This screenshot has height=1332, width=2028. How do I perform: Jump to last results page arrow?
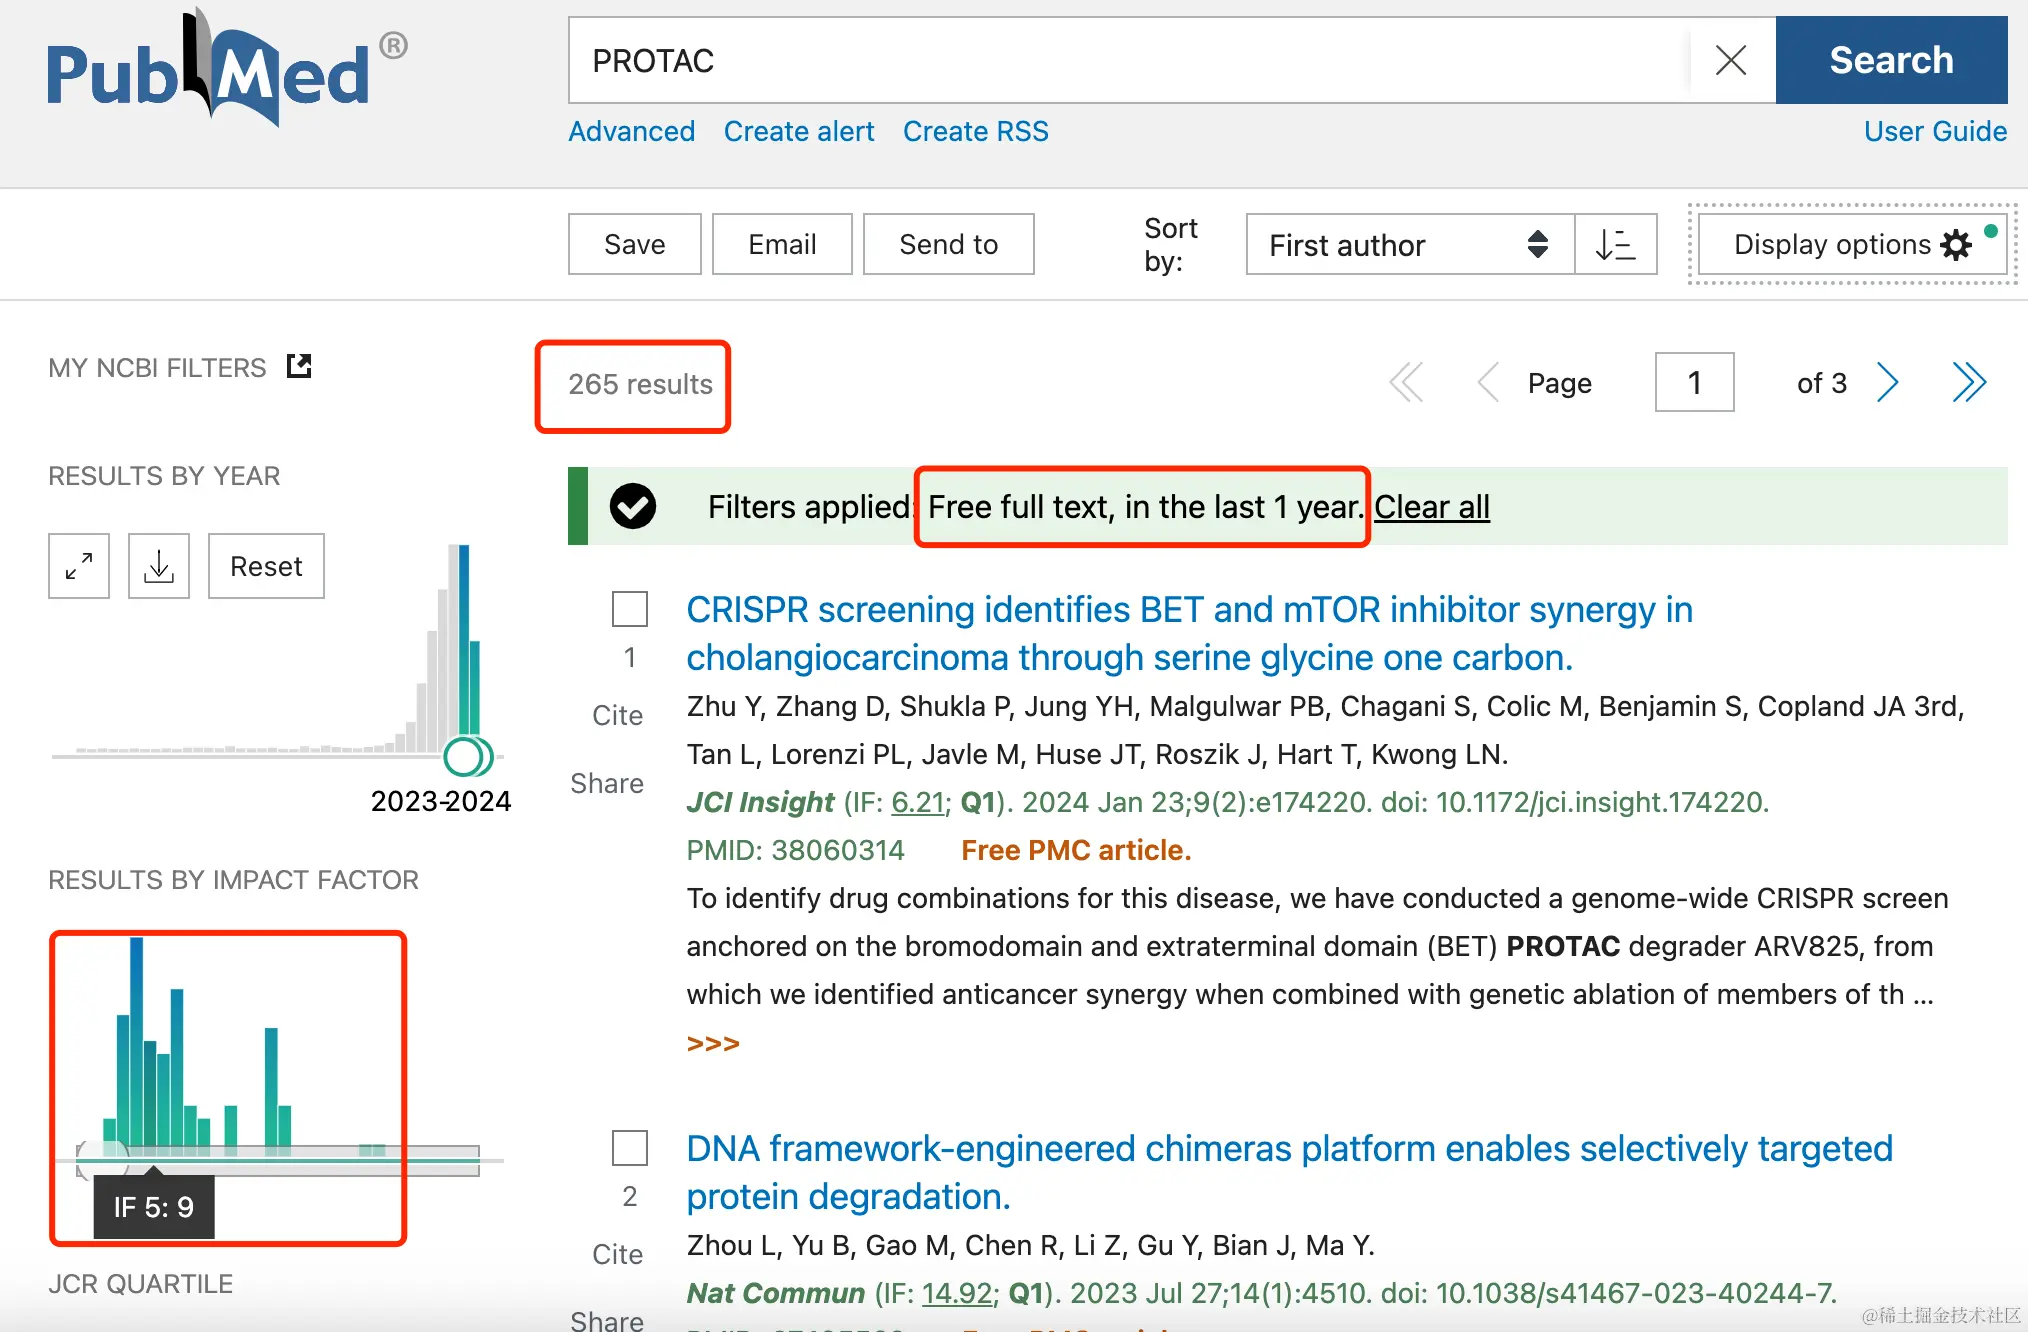coord(1968,382)
